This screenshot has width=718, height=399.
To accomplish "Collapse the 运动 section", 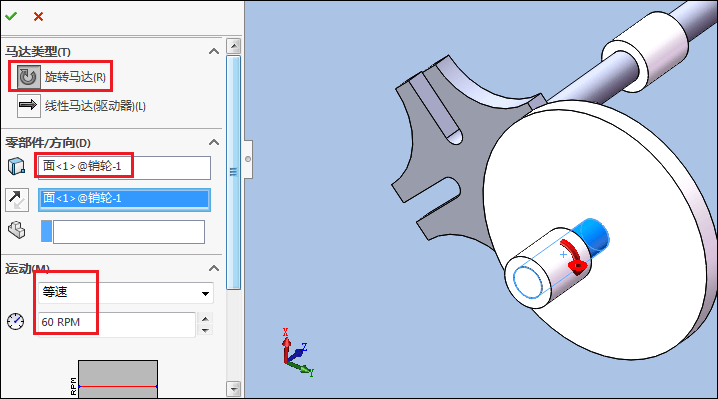I will click(x=214, y=268).
